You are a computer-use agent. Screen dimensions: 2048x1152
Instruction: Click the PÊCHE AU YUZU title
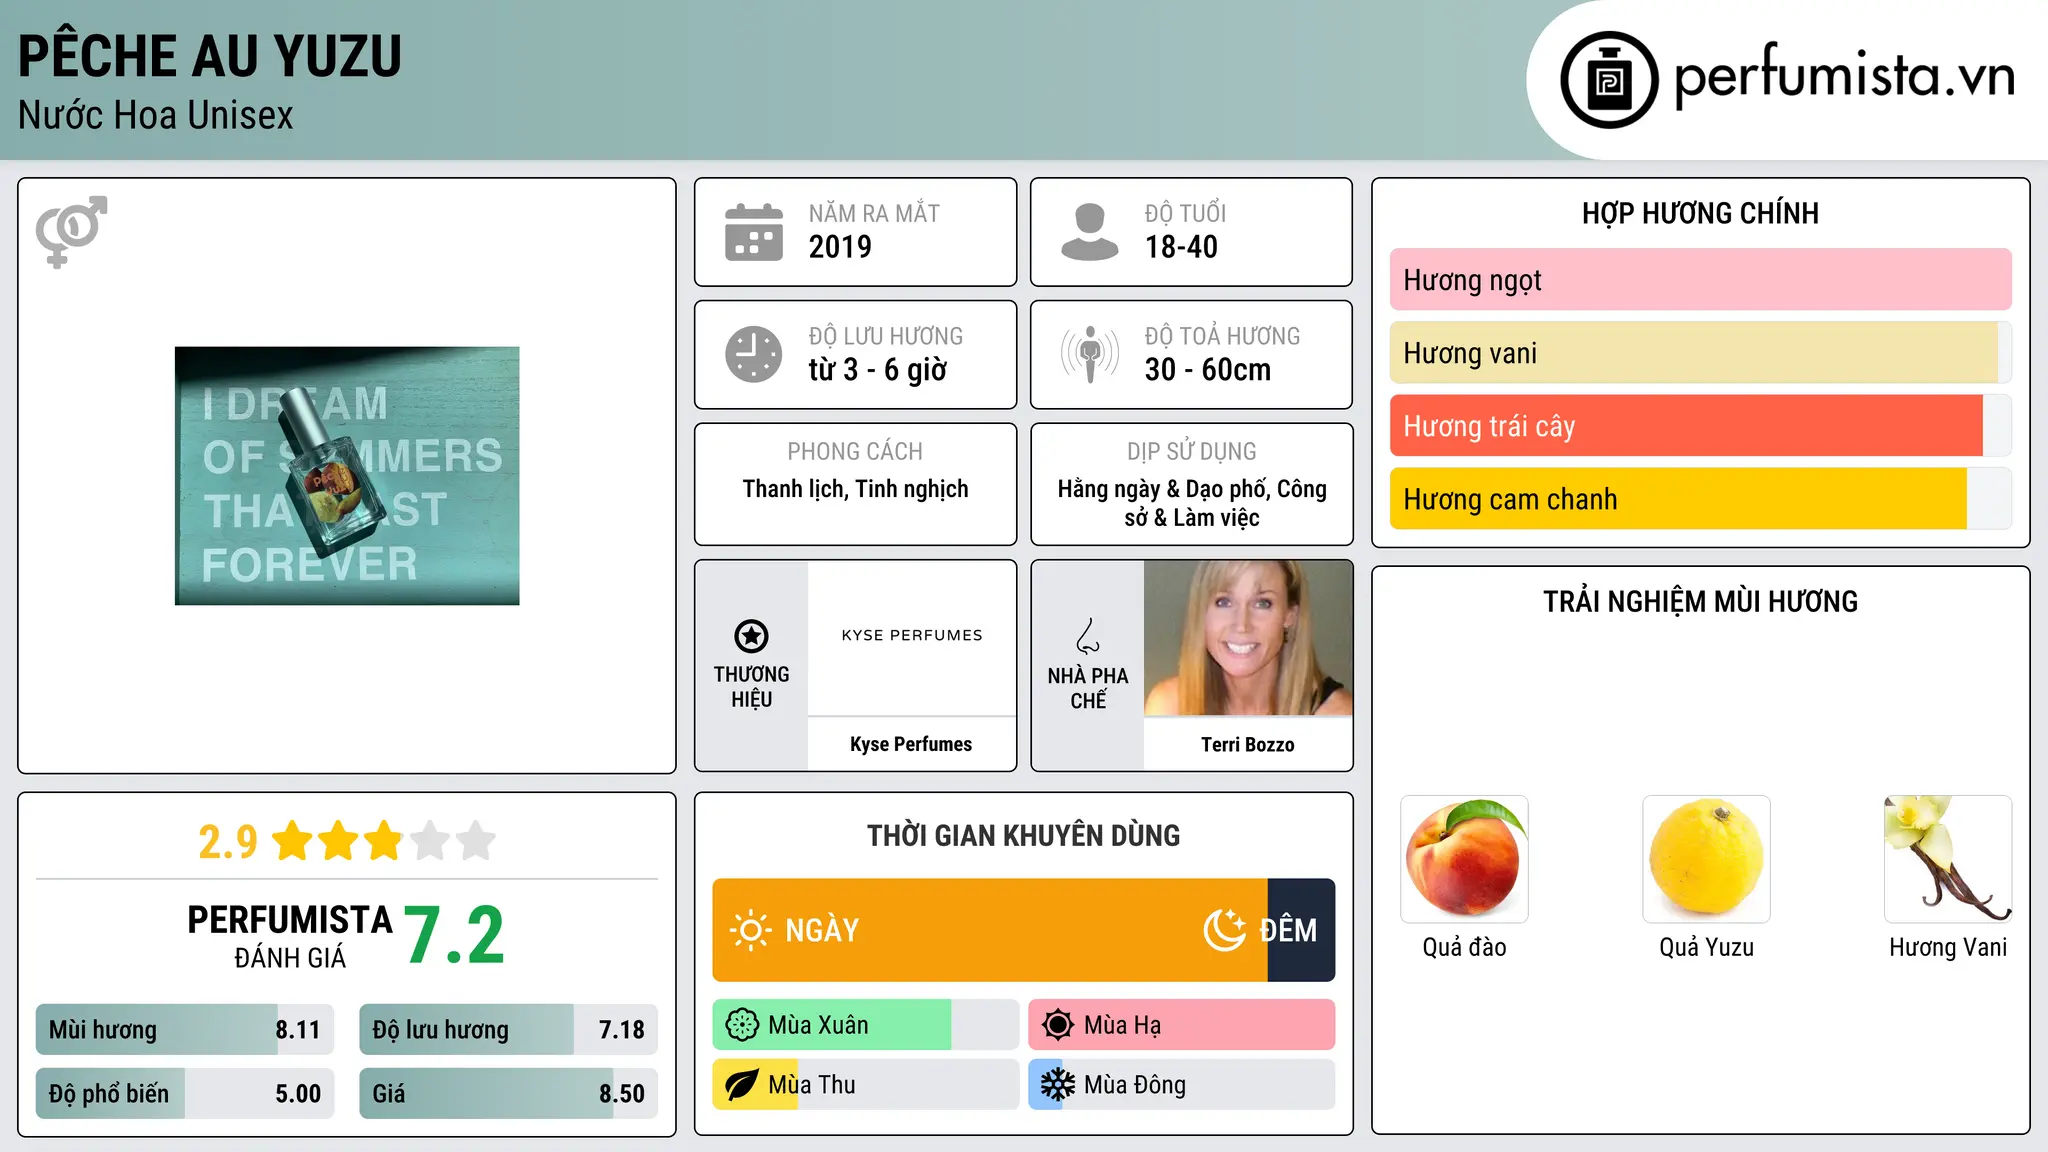[x=210, y=56]
